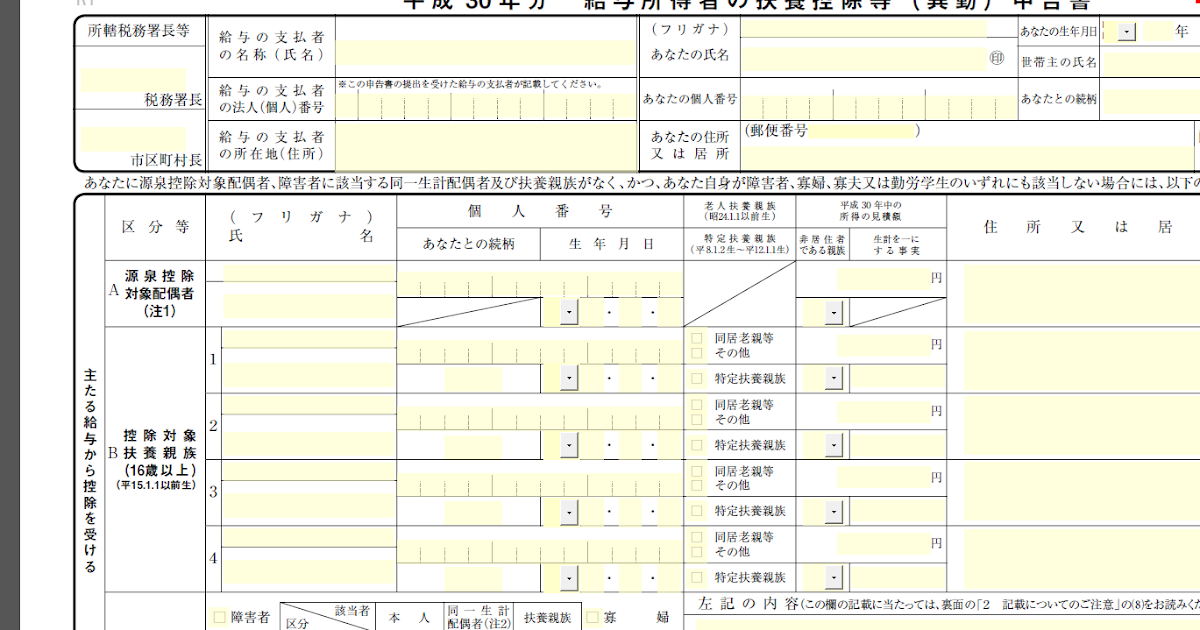Click dependent row 1 個人番号 field

pyautogui.click(x=540, y=352)
